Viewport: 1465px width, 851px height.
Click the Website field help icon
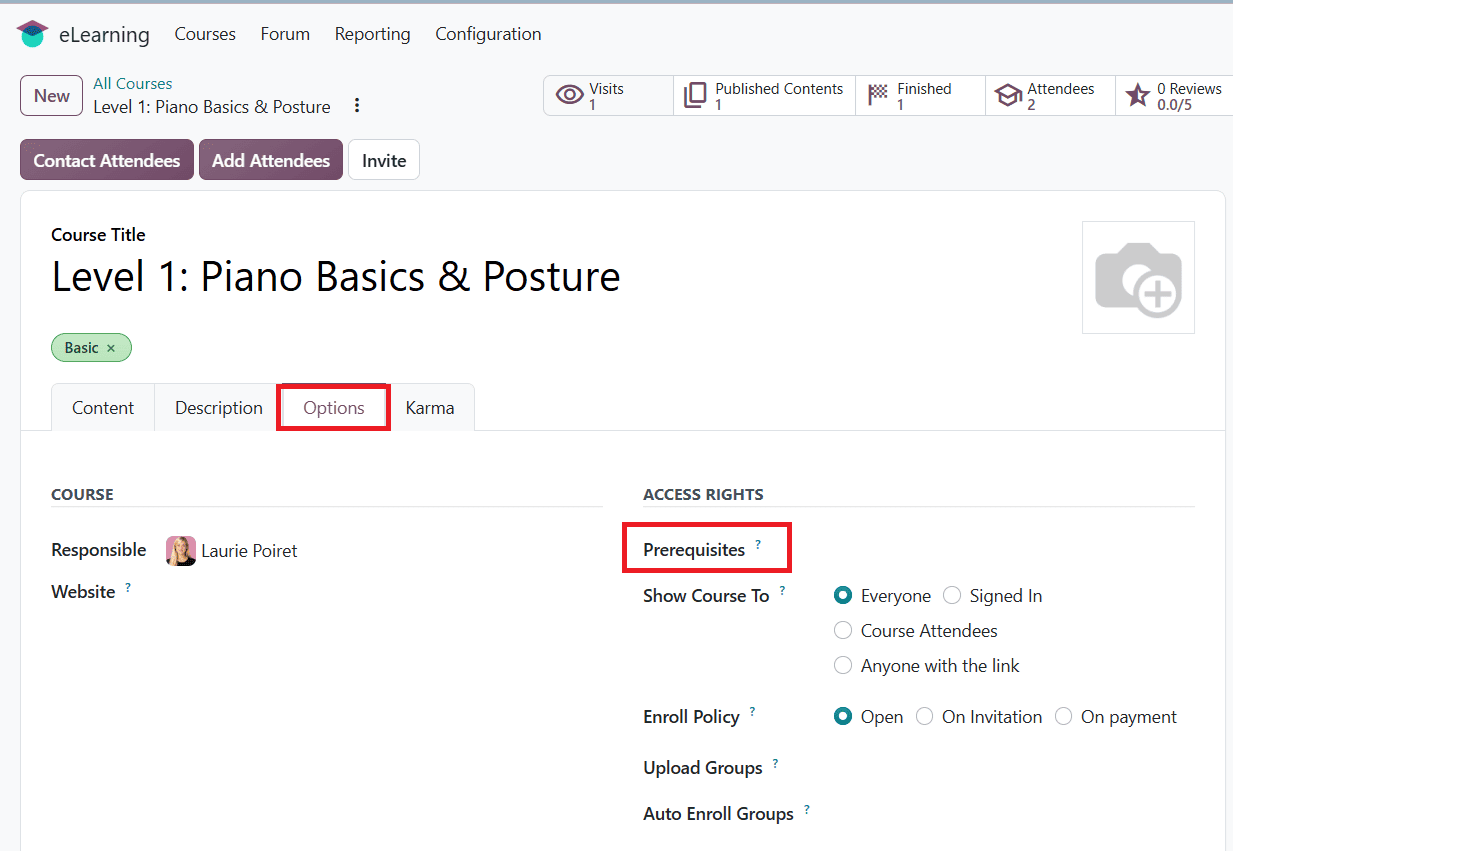coord(128,587)
